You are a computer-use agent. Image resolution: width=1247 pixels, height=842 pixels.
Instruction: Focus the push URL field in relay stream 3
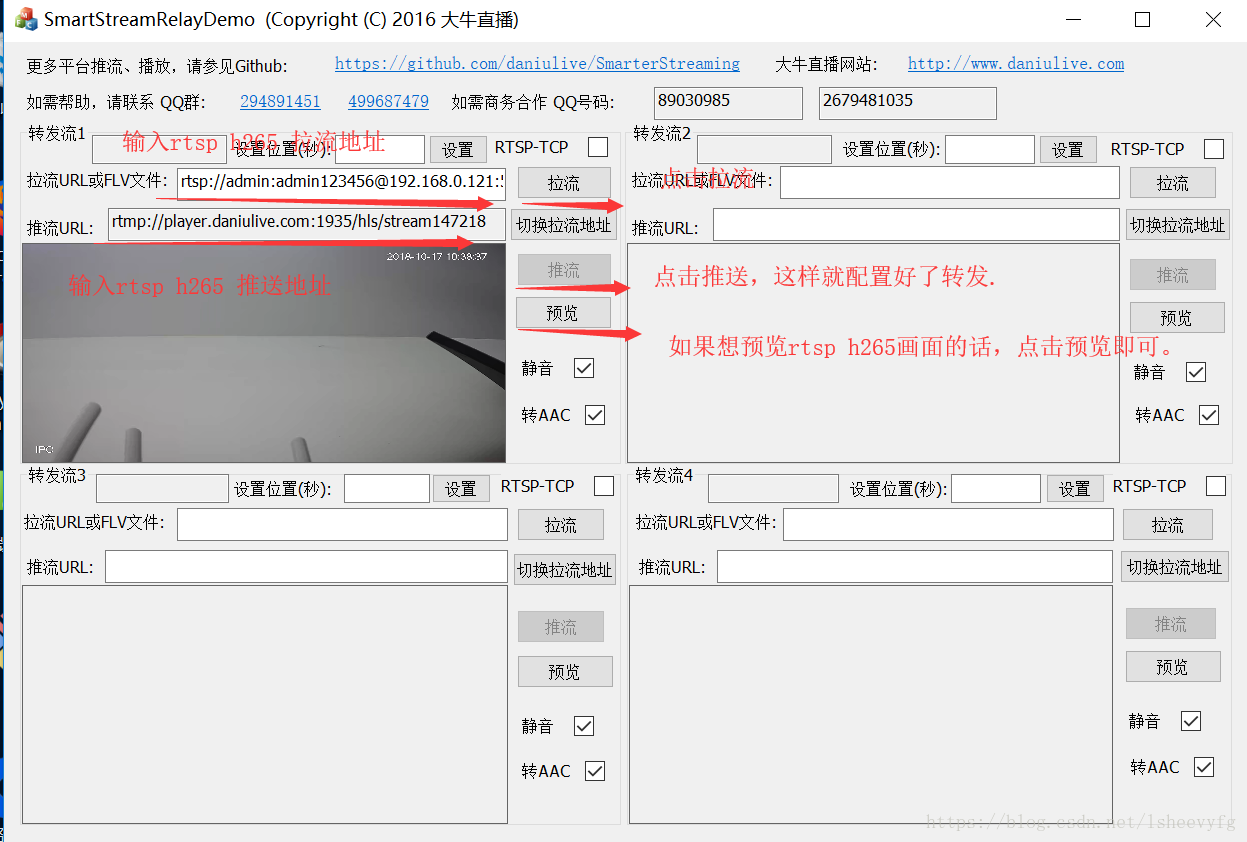[x=306, y=567]
